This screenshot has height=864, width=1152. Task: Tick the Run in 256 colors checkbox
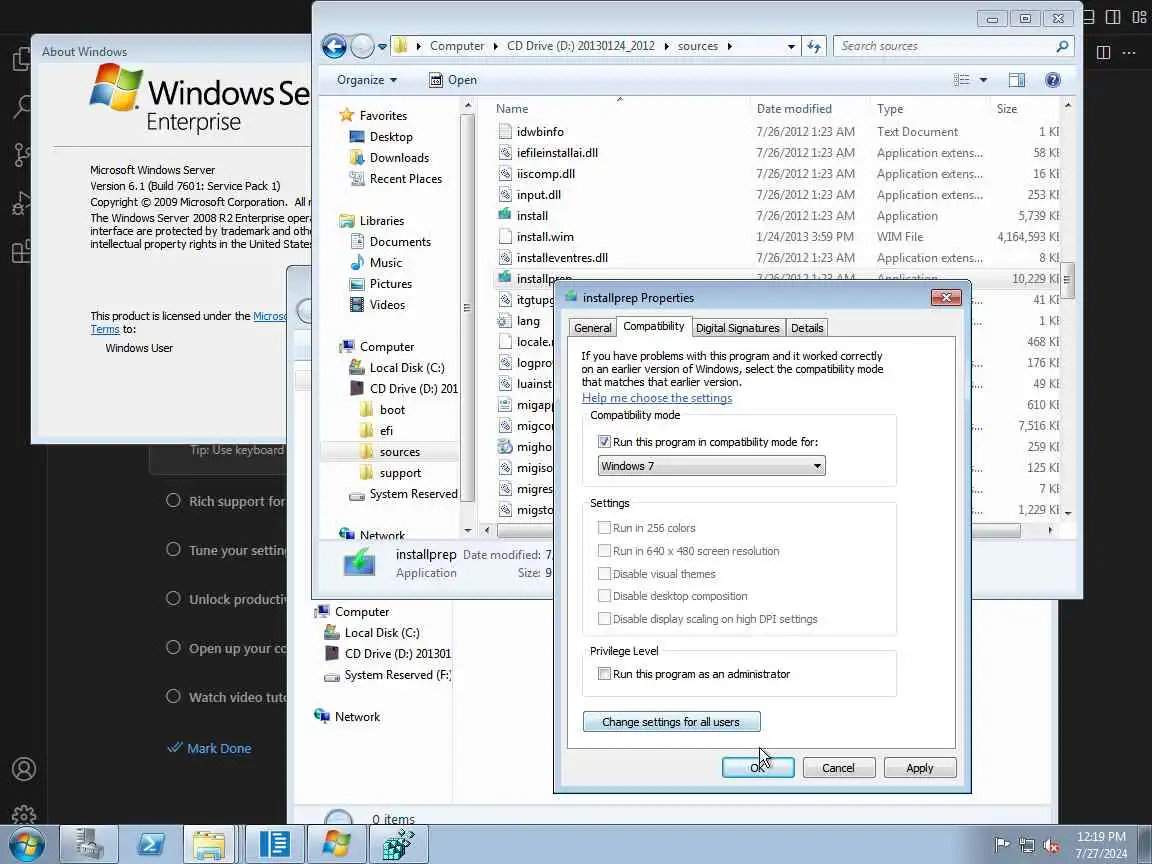(x=604, y=528)
